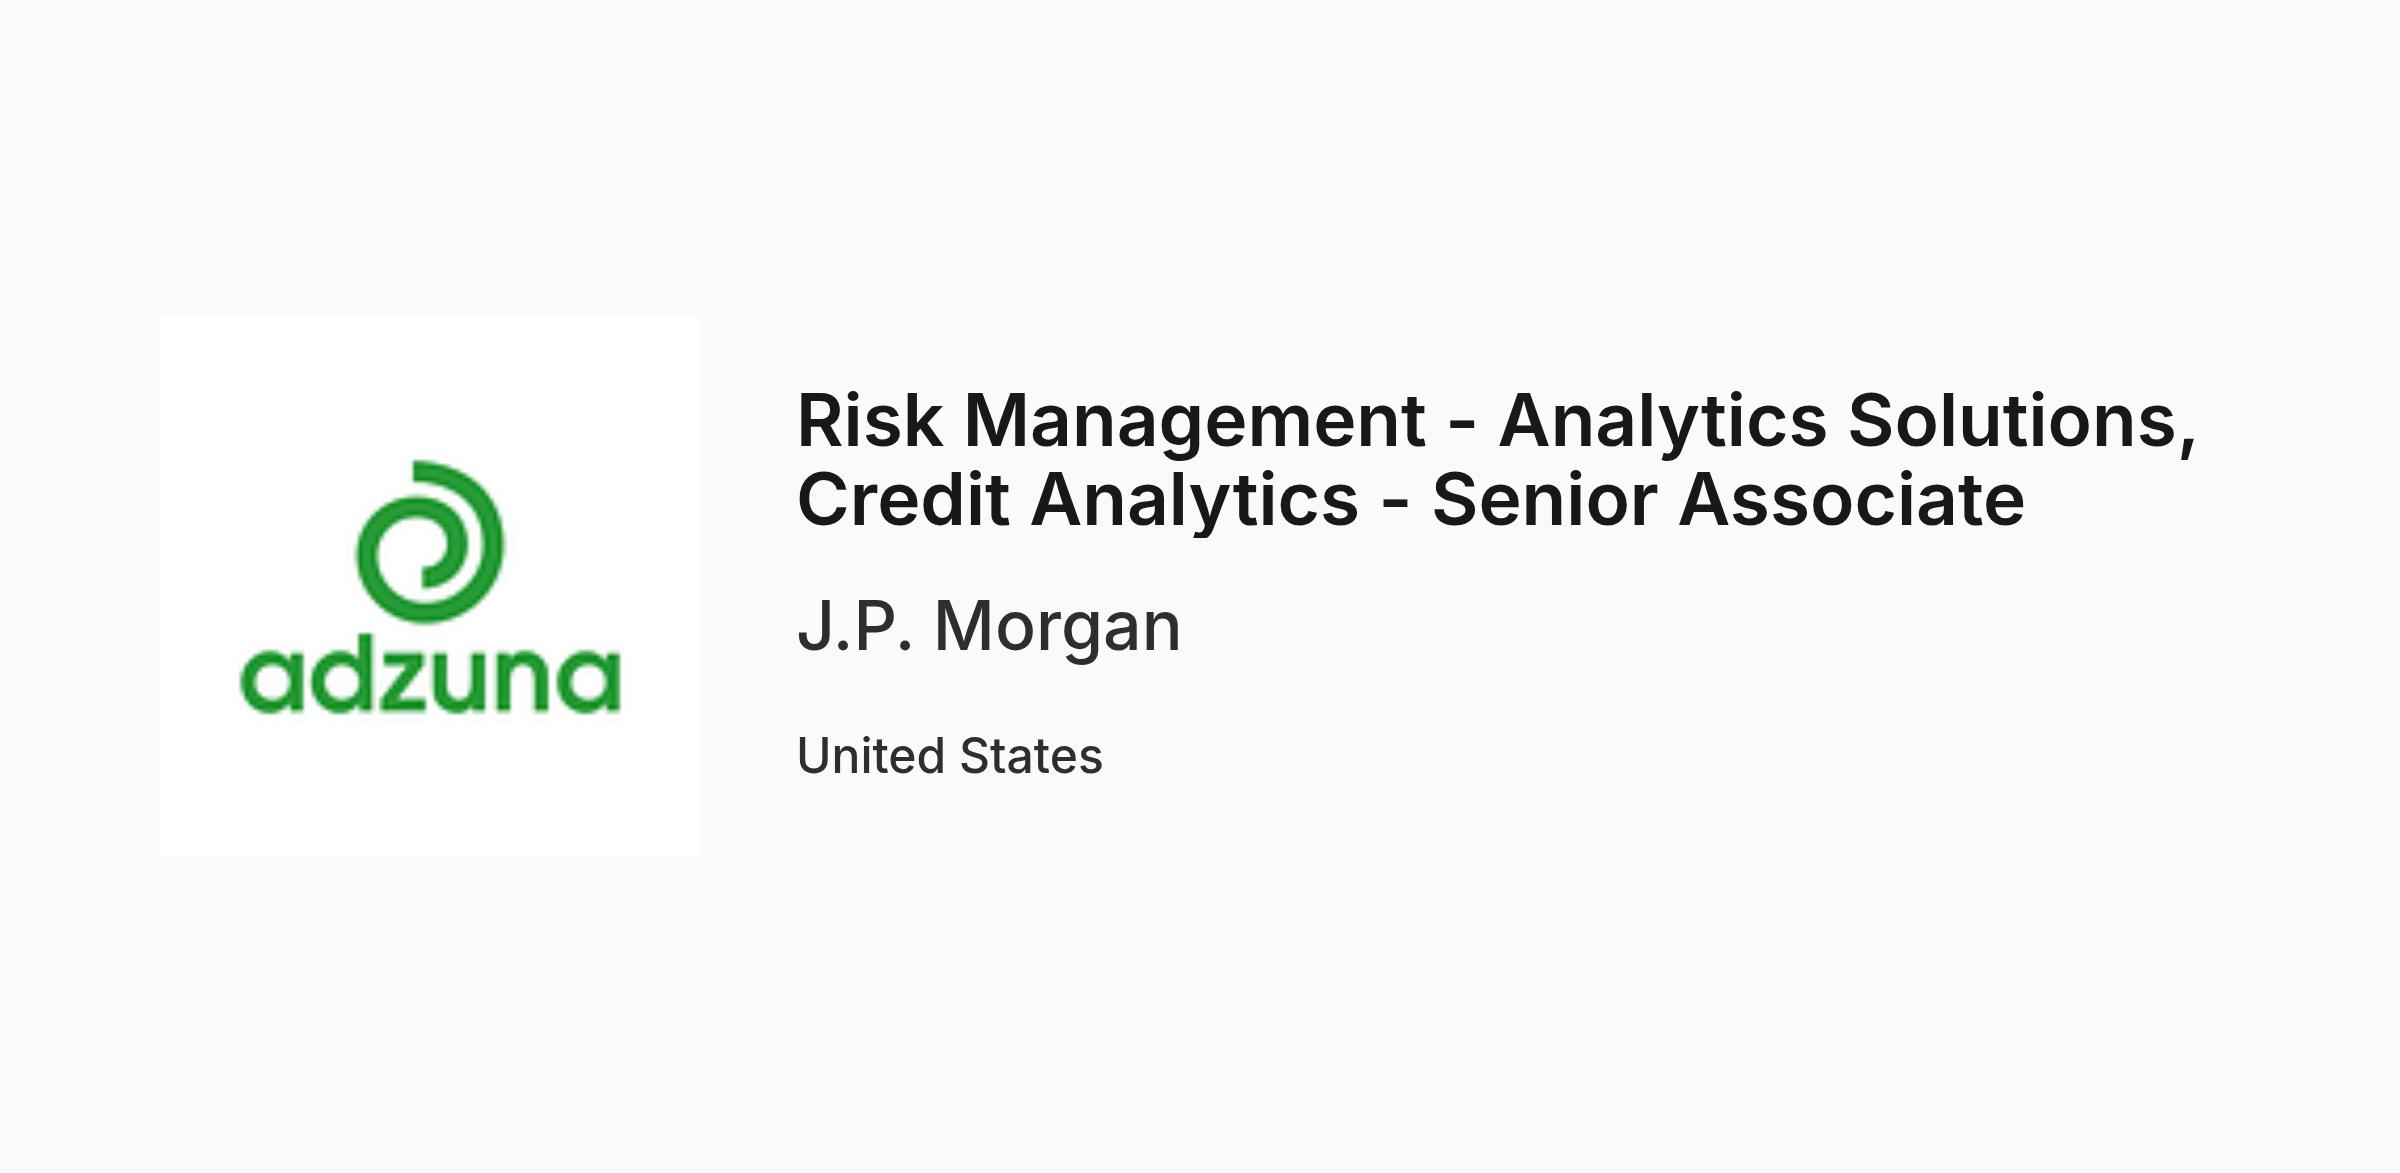Click the word "Management" in the title
Screen dimensions: 2400x1173
point(1195,423)
